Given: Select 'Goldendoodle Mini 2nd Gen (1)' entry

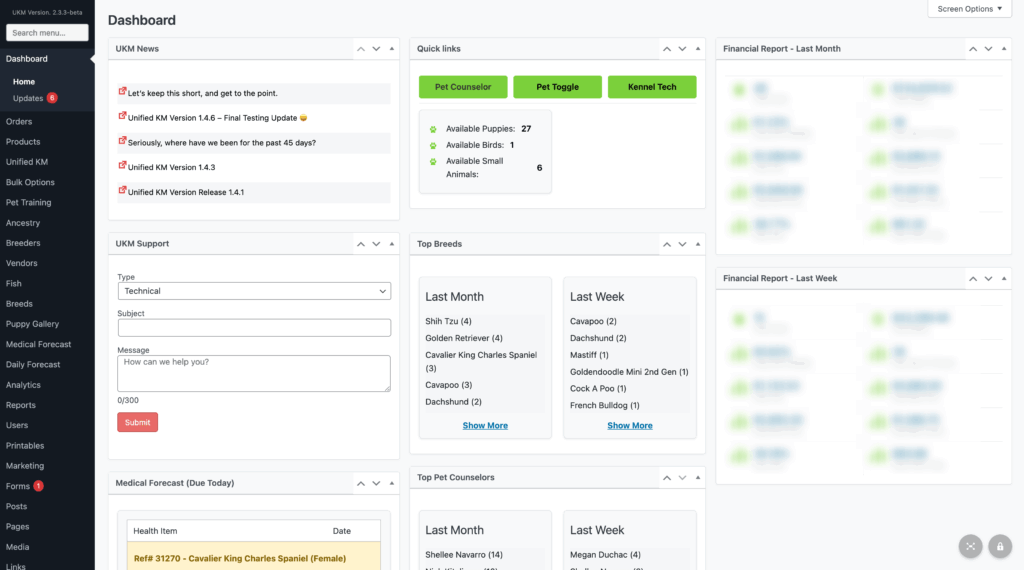Looking at the screenshot, I should point(629,372).
